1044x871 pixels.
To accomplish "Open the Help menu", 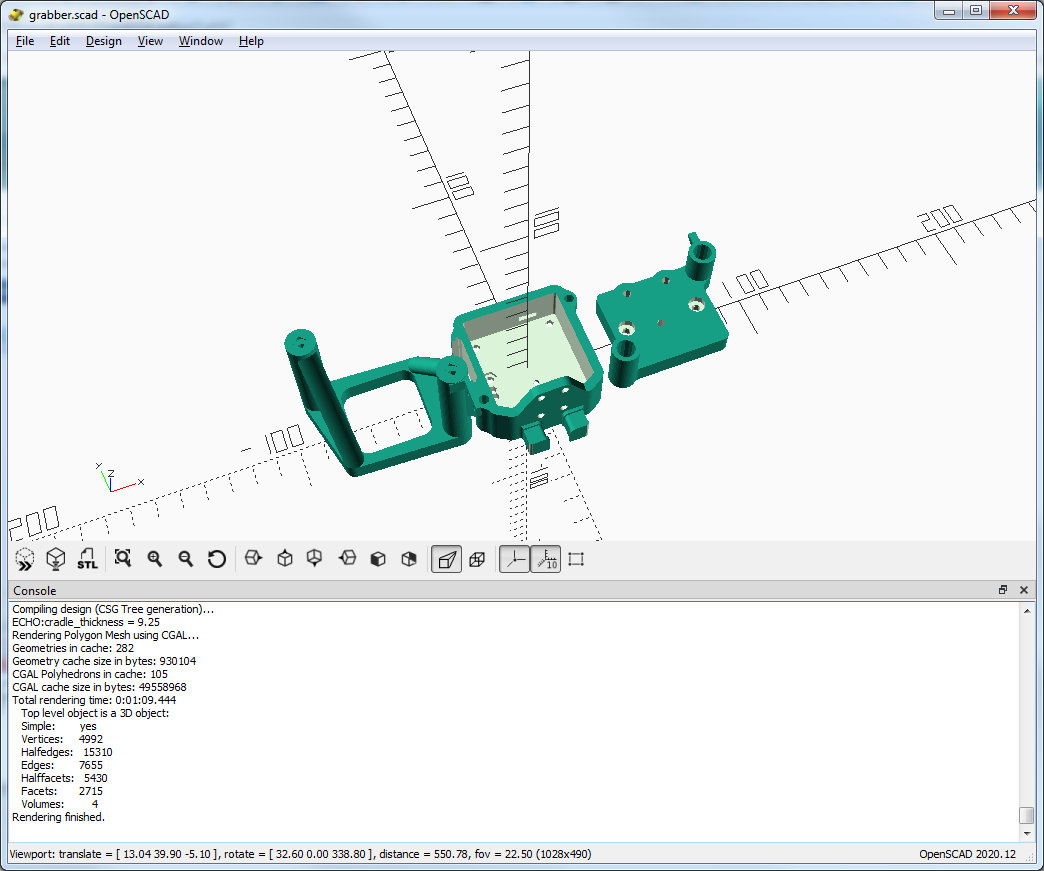I will point(251,41).
